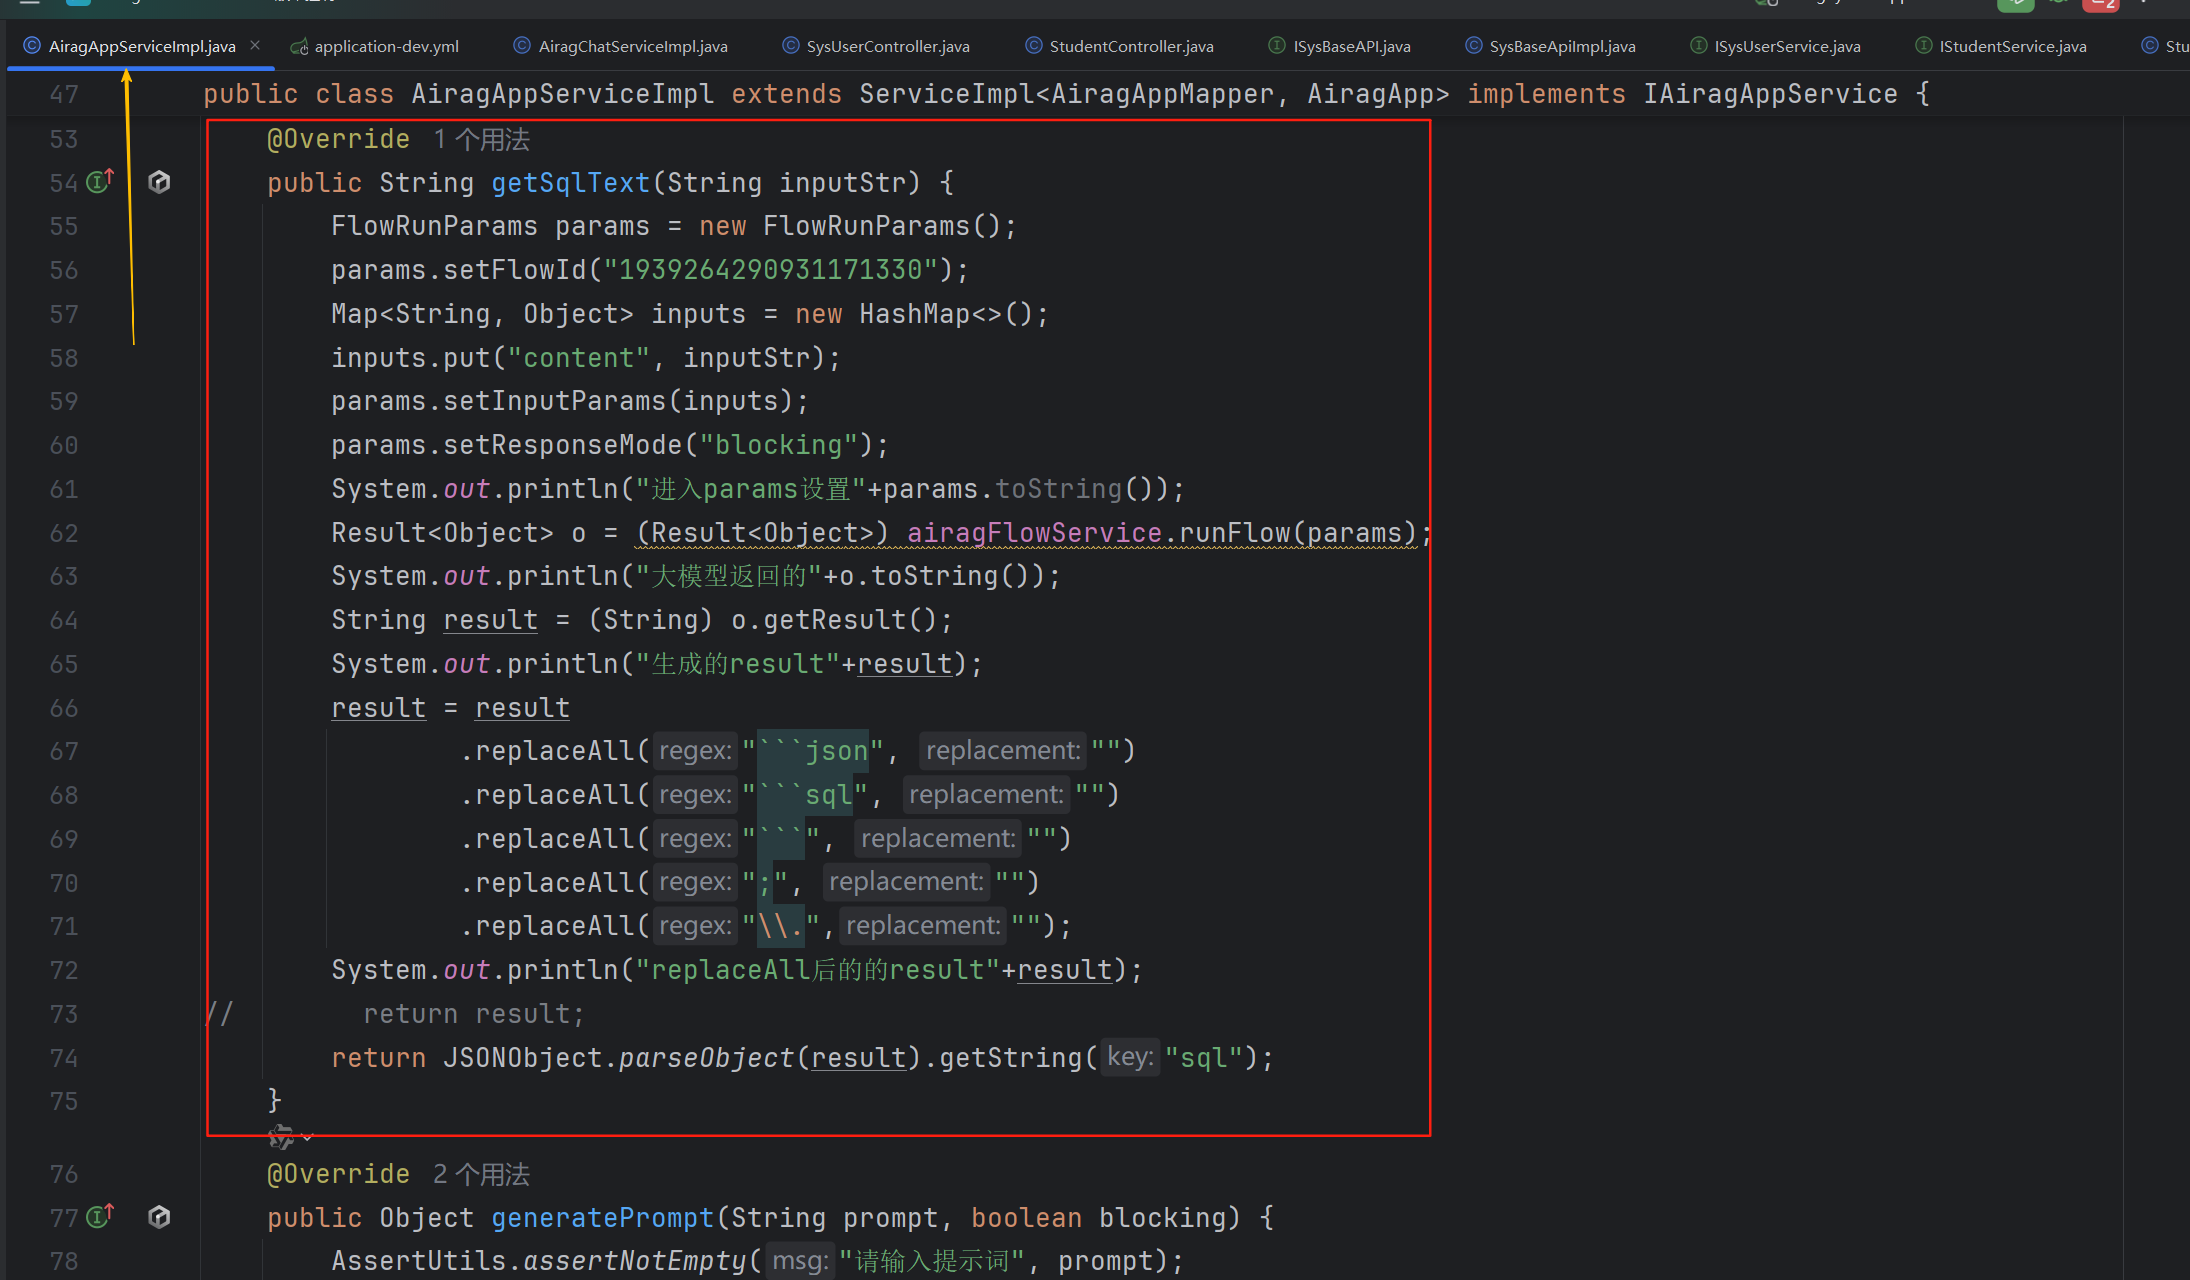Click the AssertUtils class on line 78
2190x1280 pixels.
419,1261
